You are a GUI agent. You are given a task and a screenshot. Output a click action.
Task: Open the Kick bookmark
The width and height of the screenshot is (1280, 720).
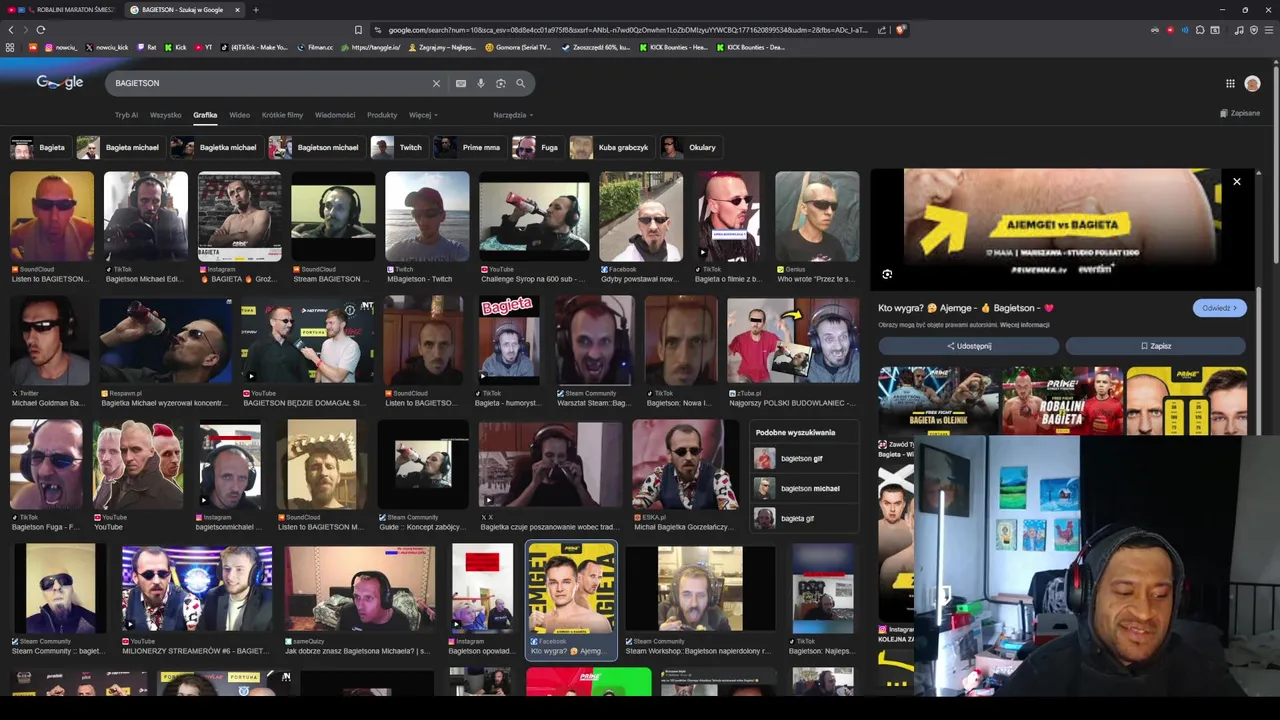point(176,47)
